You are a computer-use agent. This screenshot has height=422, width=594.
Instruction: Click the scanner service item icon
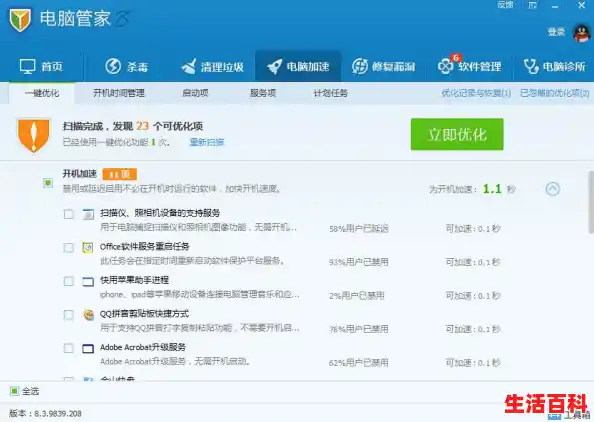tap(88, 214)
